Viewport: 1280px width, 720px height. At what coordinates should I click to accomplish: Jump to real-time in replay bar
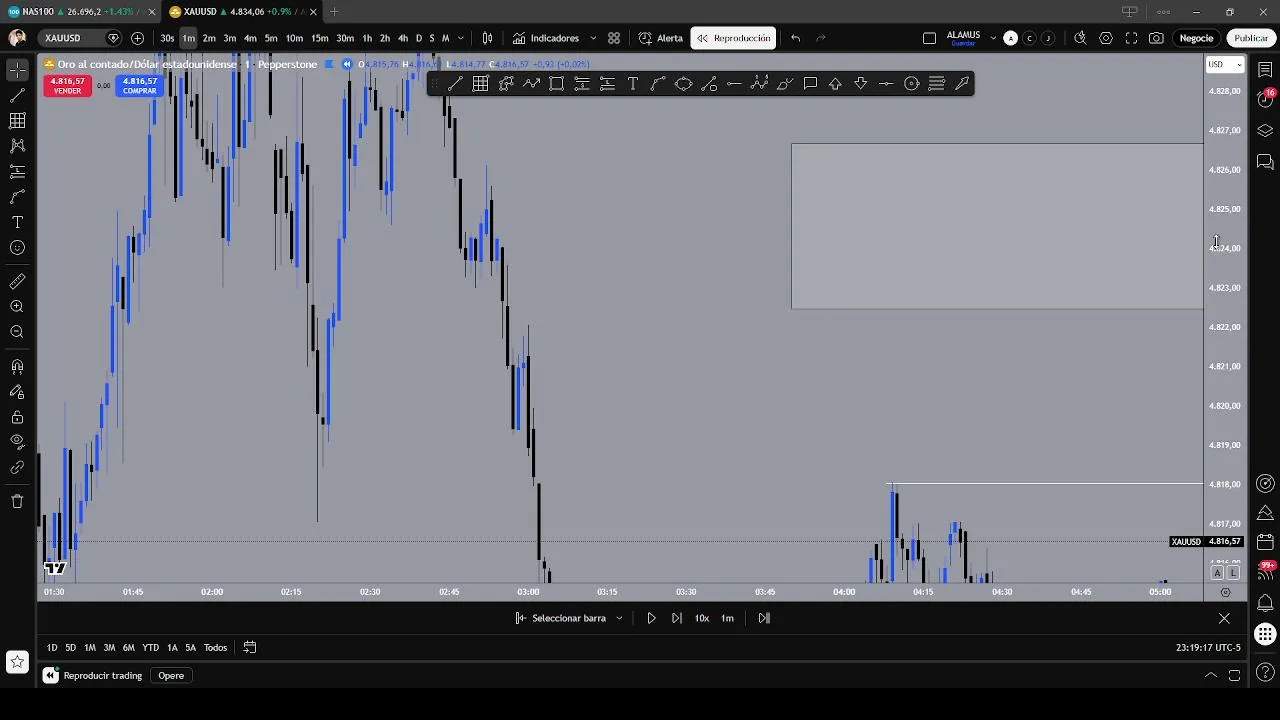click(x=764, y=618)
